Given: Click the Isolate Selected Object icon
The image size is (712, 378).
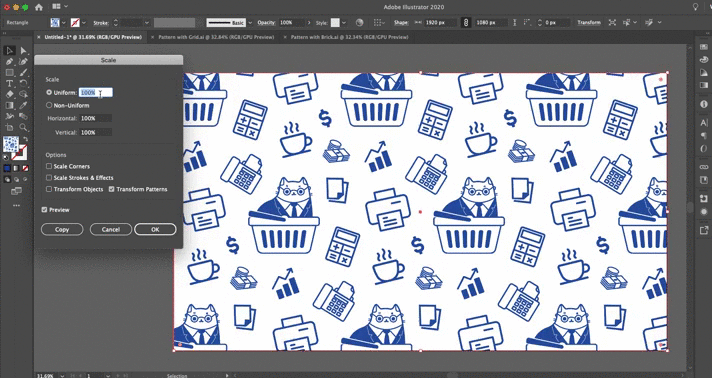Looking at the screenshot, I should [x=612, y=22].
